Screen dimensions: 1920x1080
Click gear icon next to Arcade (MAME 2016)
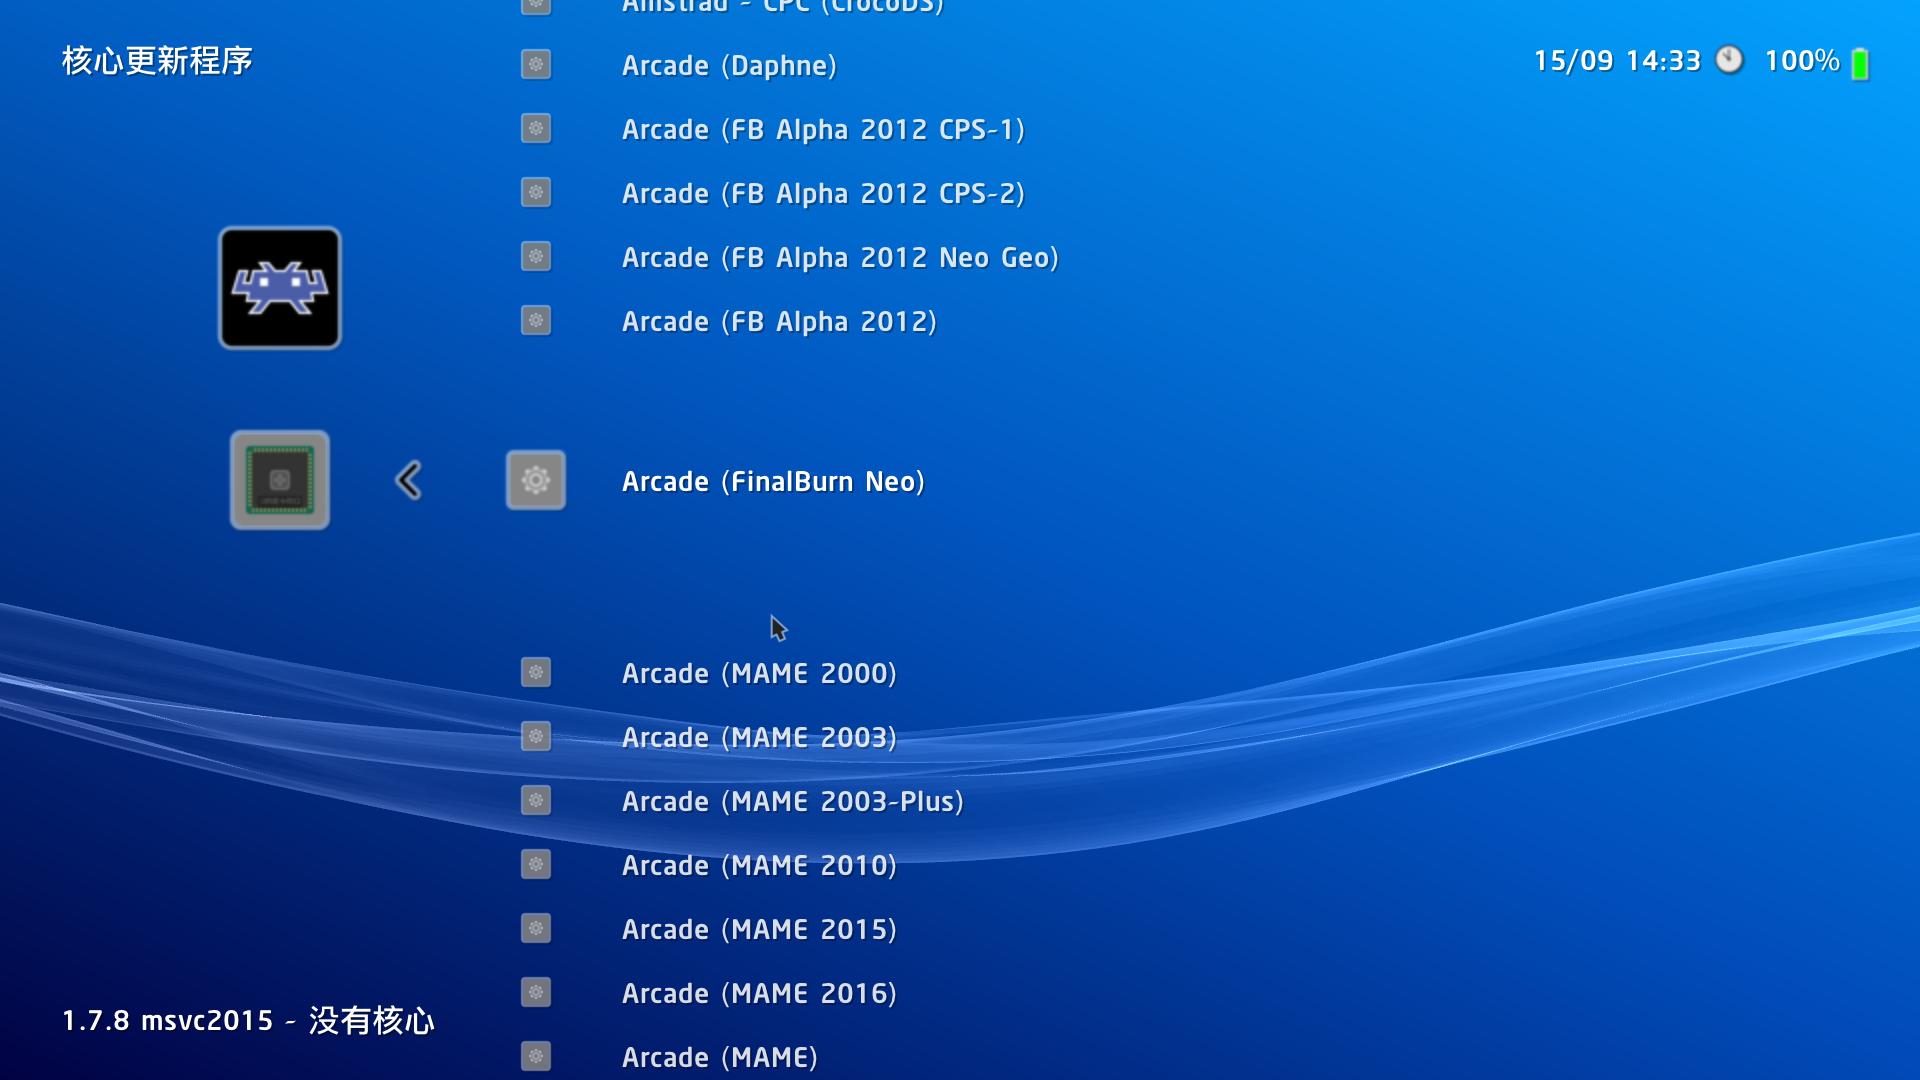click(x=536, y=993)
